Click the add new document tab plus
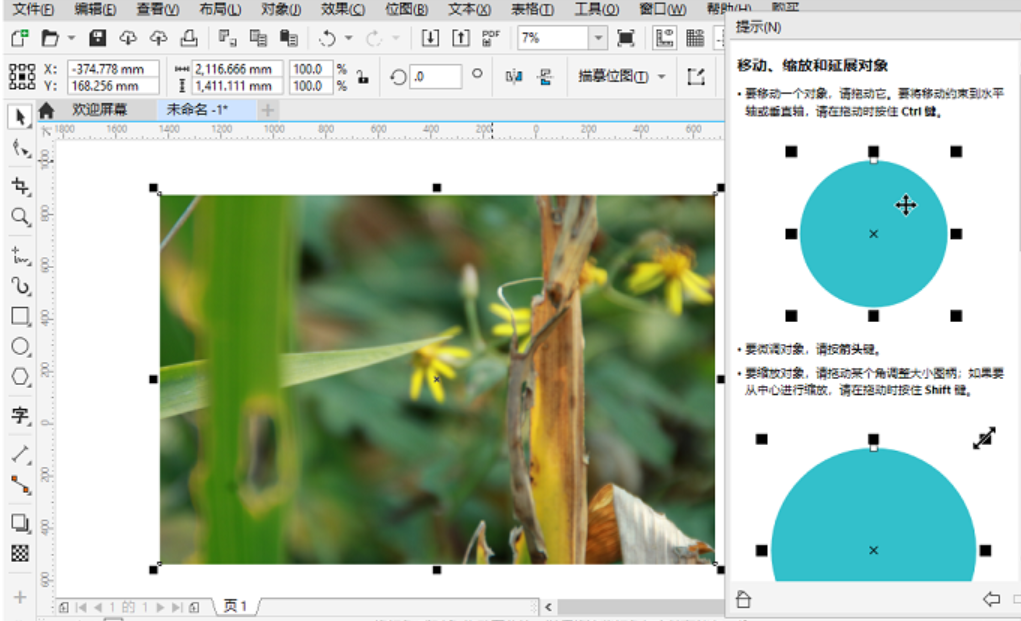The image size is (1021, 621). coord(268,110)
